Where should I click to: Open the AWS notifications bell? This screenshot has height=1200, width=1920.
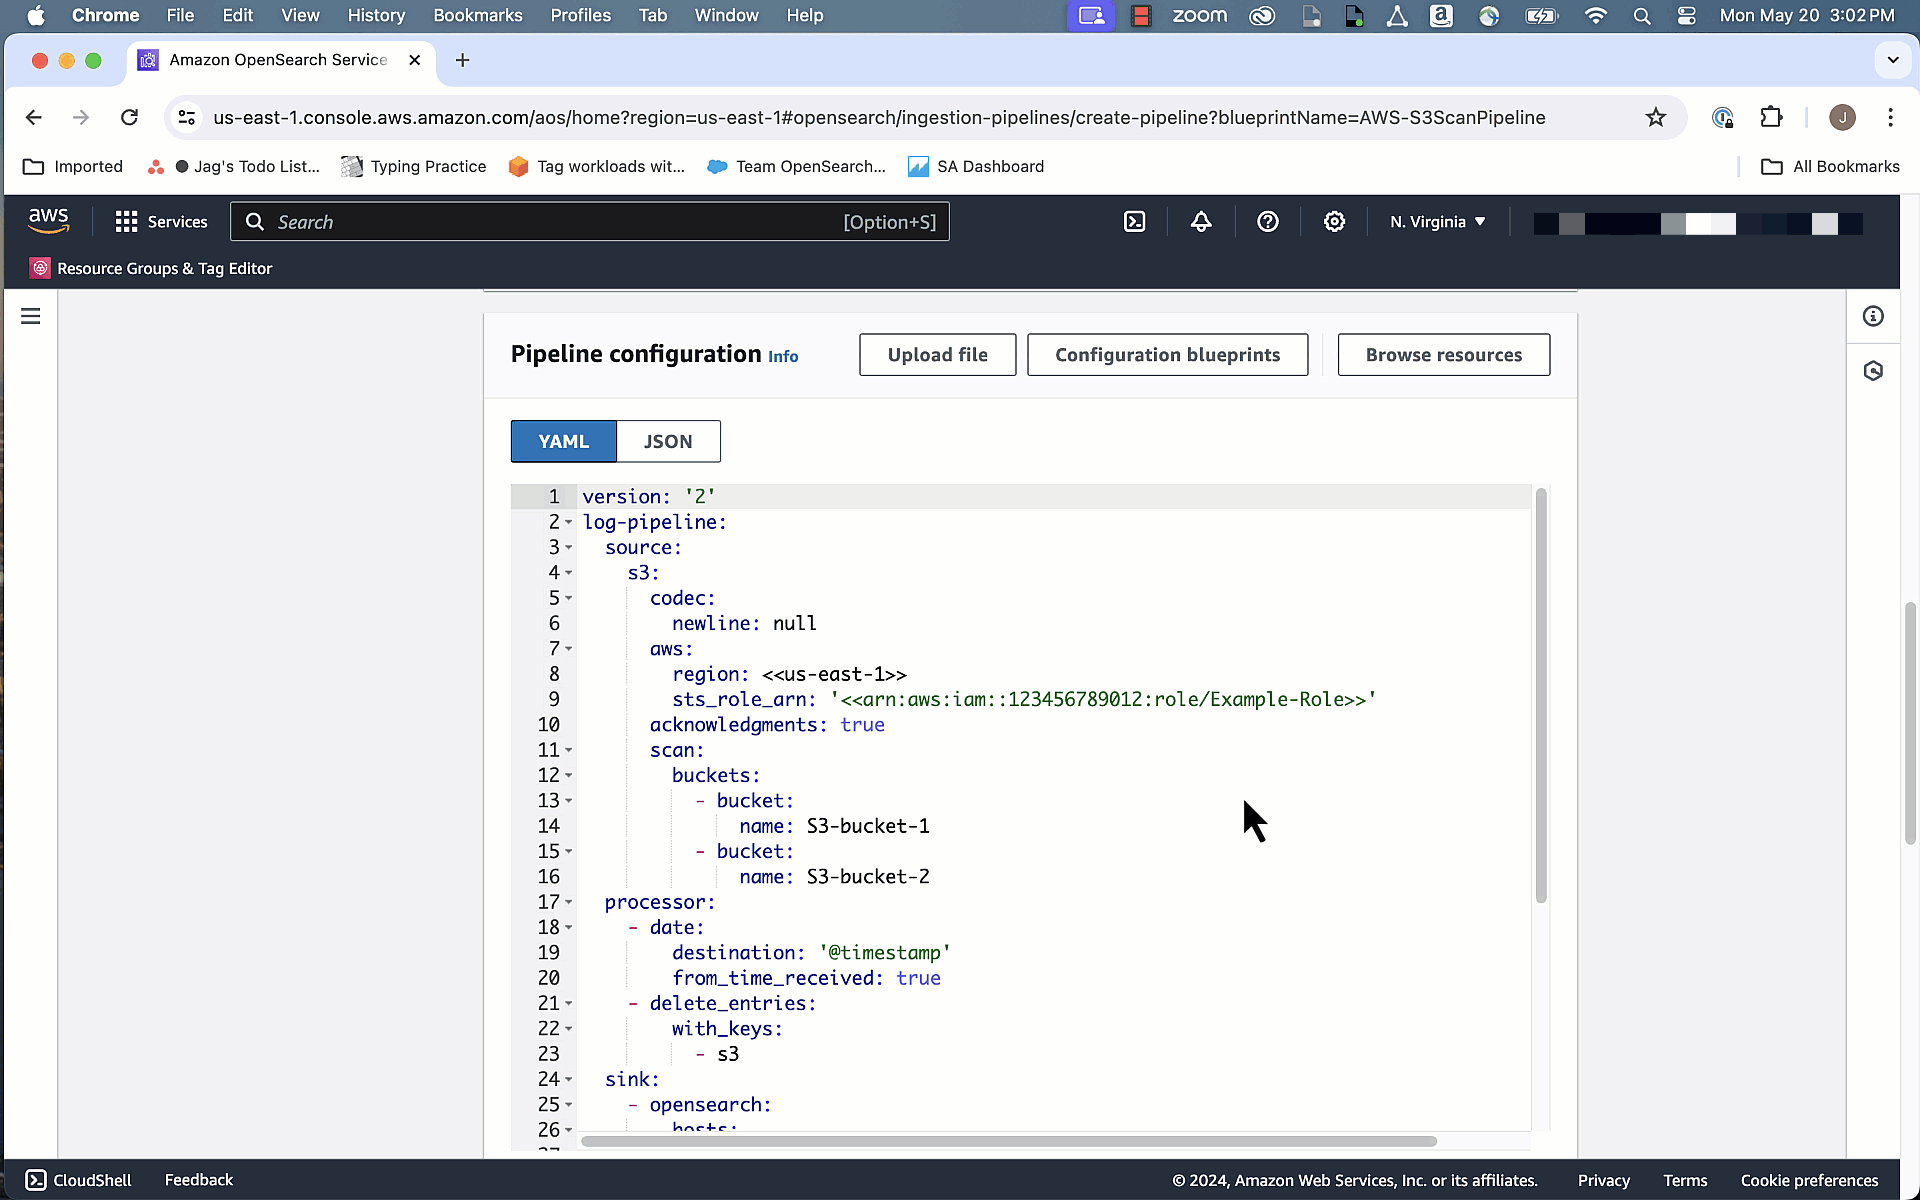tap(1201, 222)
